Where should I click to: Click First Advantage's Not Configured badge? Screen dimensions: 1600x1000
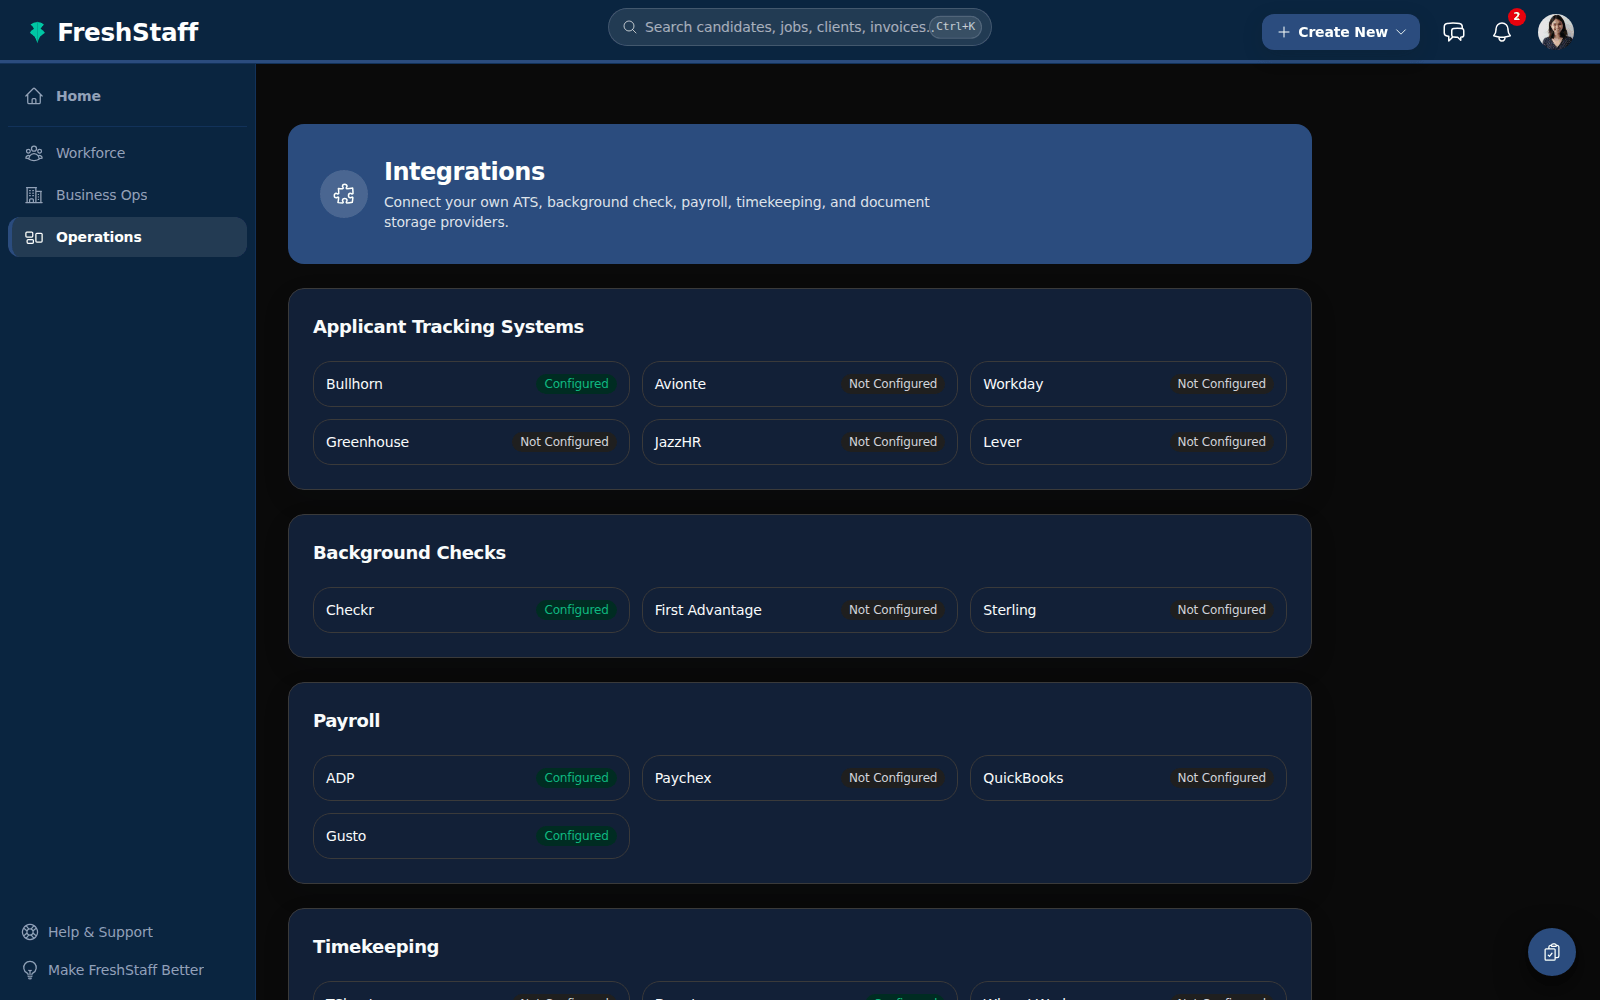[x=893, y=610]
